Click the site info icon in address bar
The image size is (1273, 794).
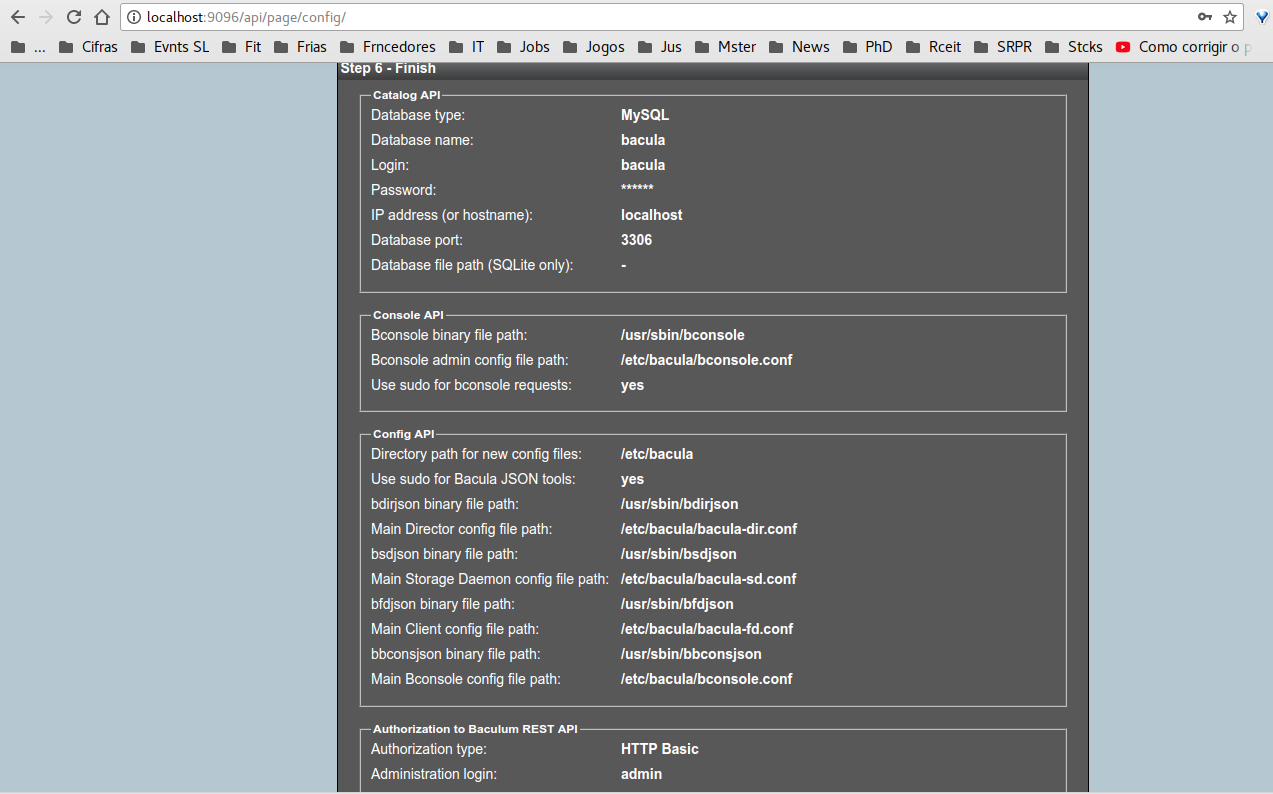click(134, 17)
